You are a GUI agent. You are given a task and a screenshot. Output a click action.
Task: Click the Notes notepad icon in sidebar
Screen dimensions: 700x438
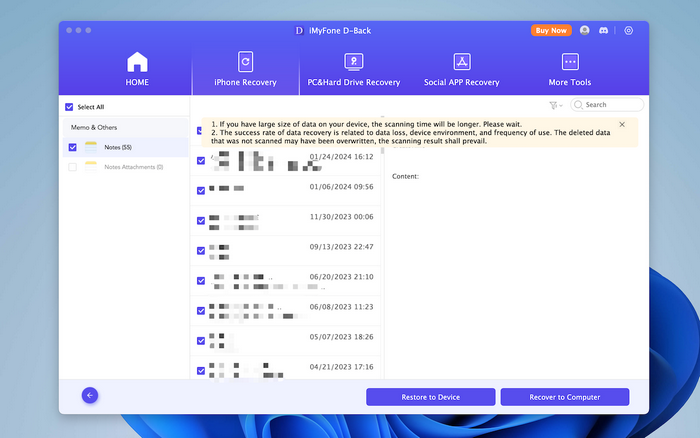[91, 147]
